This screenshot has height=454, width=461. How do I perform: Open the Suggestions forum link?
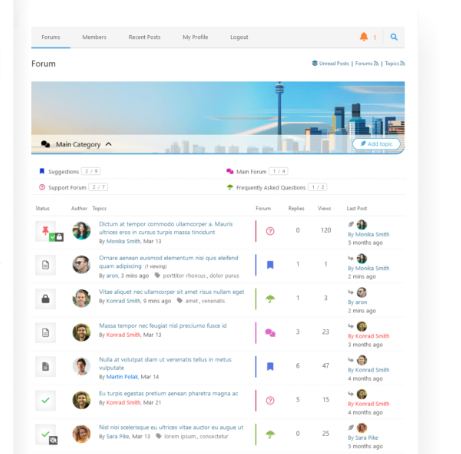[x=64, y=171]
